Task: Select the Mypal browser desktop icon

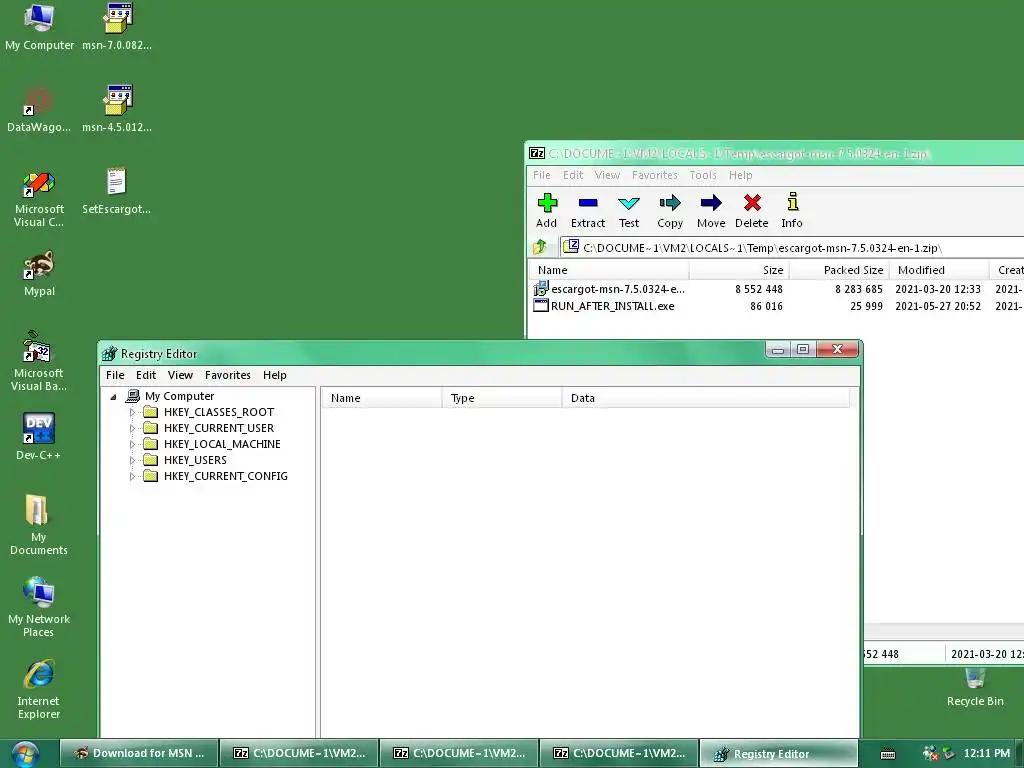Action: point(39,274)
